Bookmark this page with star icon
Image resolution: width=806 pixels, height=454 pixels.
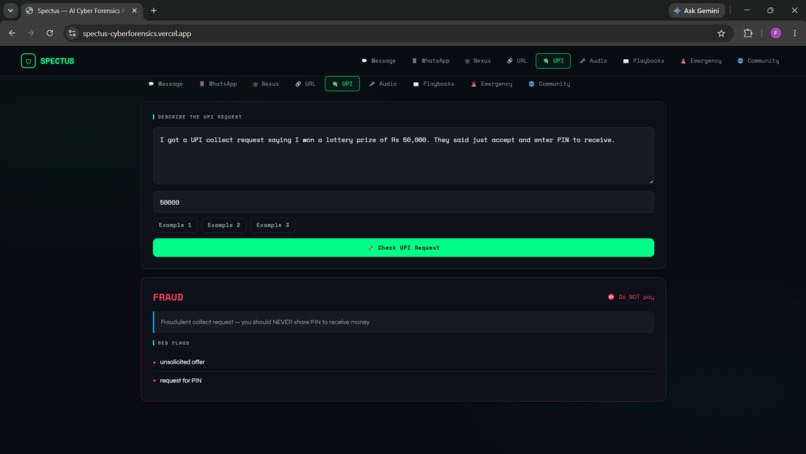721,33
